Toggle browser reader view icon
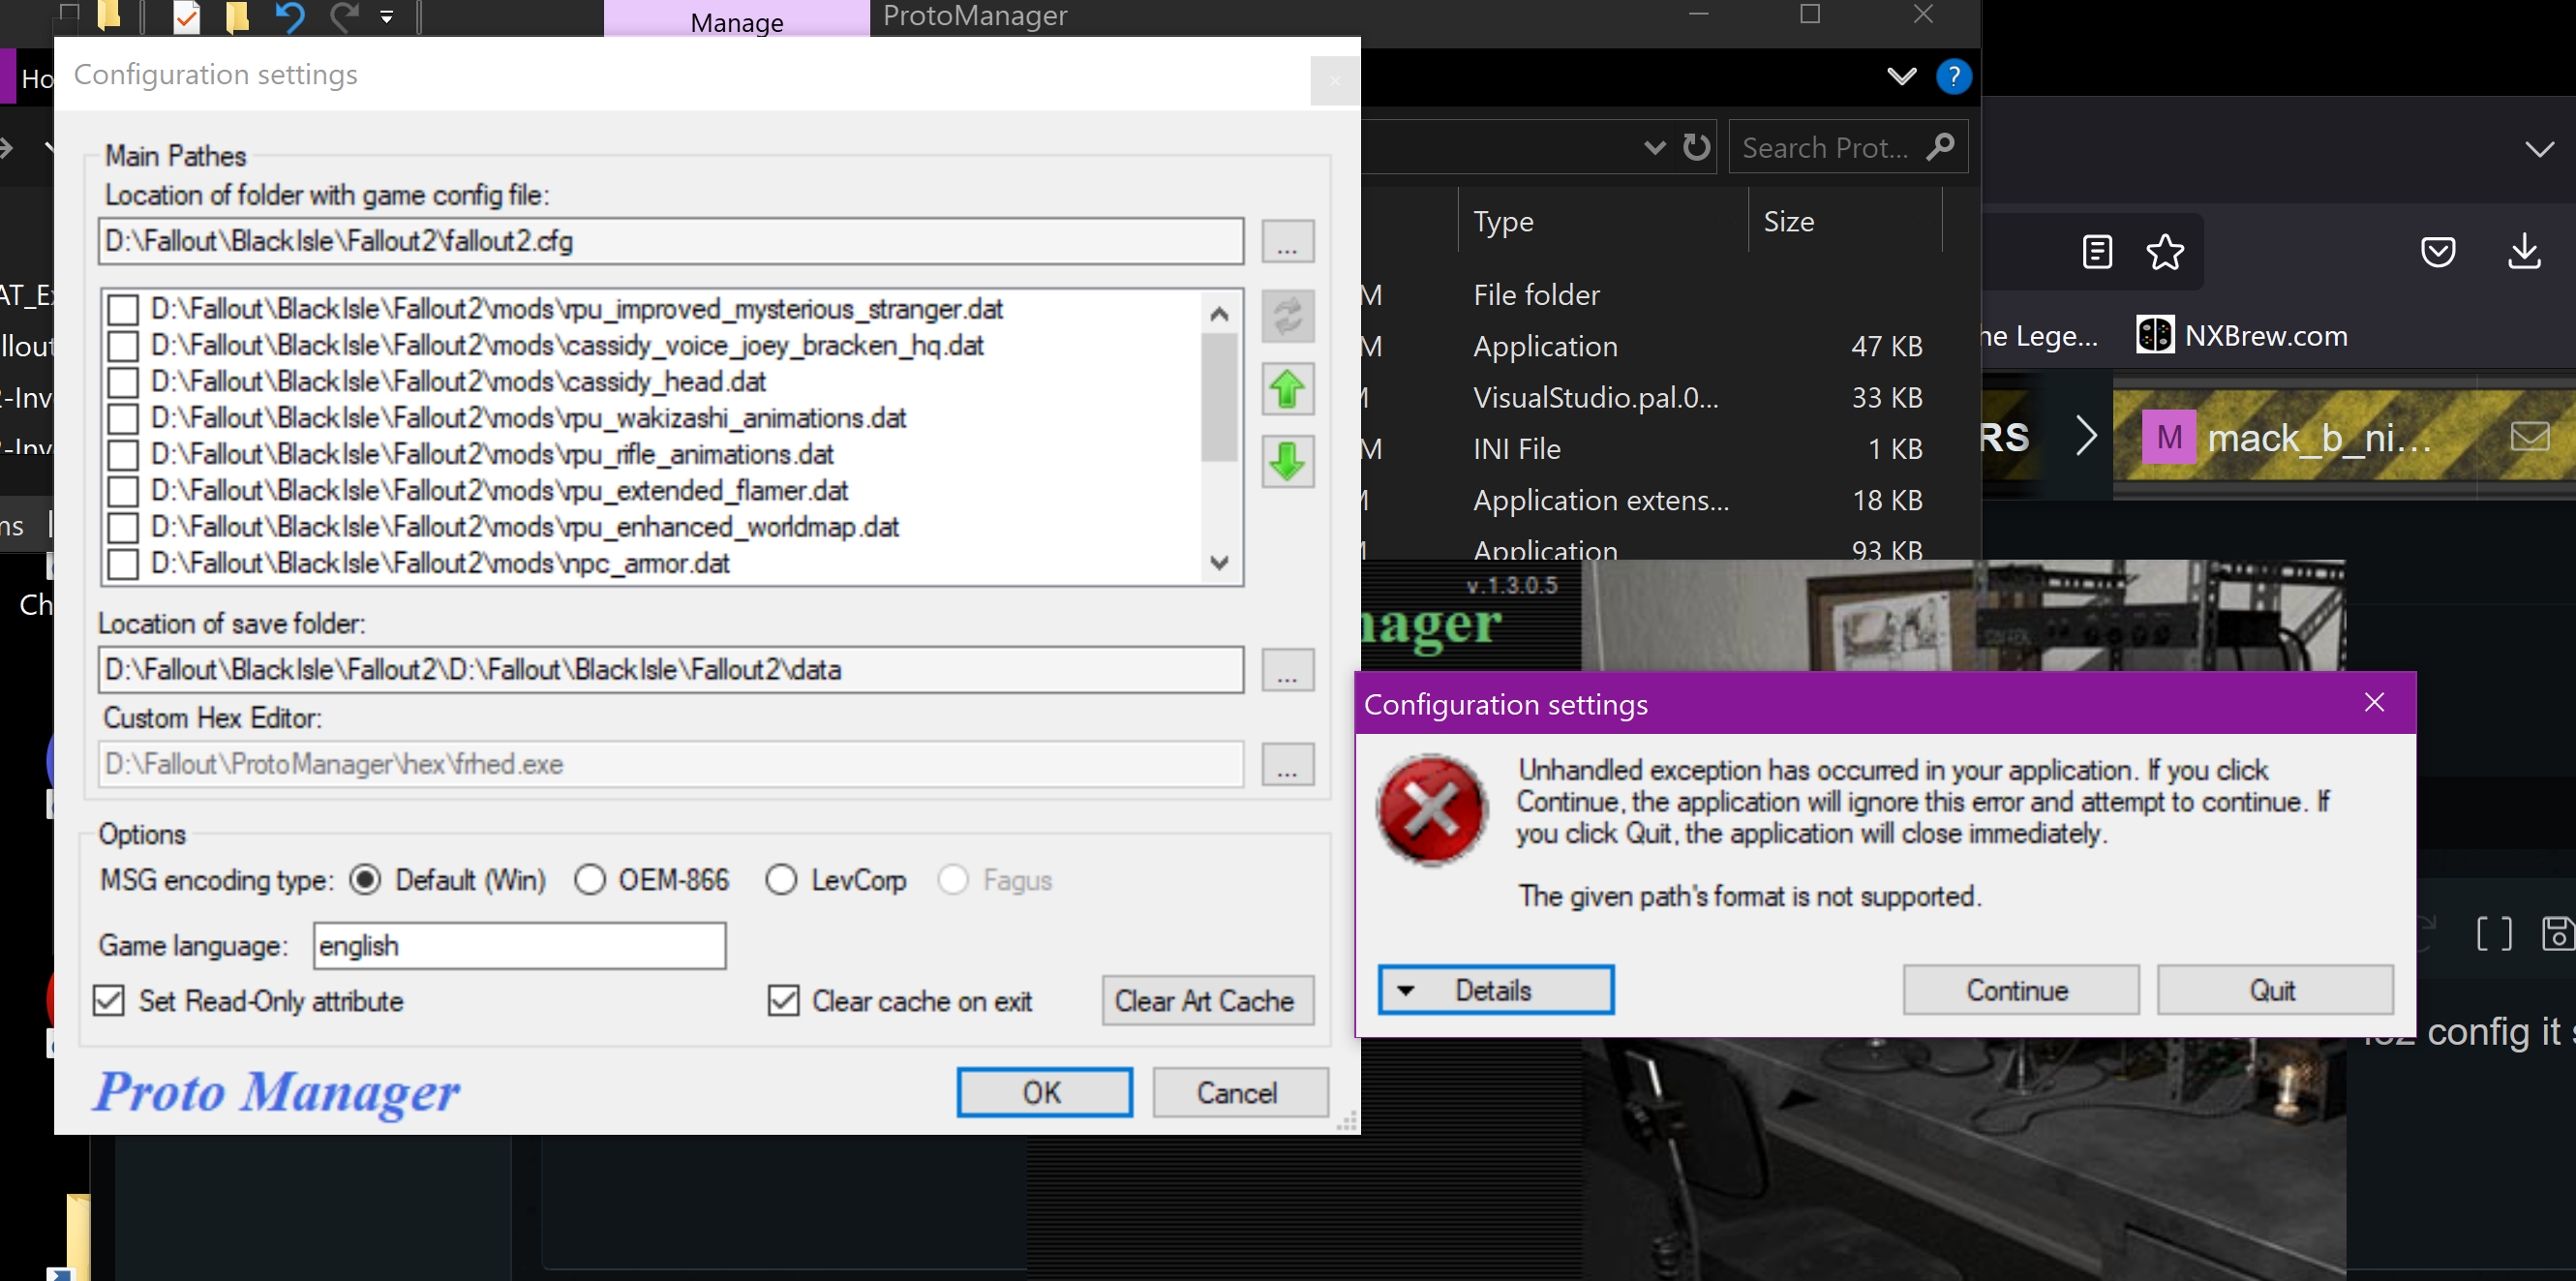This screenshot has width=2576, height=1281. pos(2097,252)
